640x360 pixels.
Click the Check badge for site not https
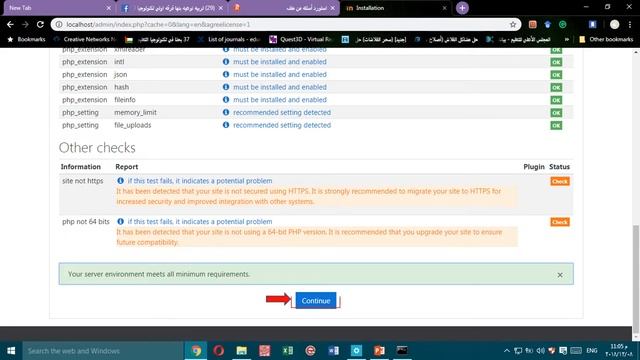click(560, 181)
